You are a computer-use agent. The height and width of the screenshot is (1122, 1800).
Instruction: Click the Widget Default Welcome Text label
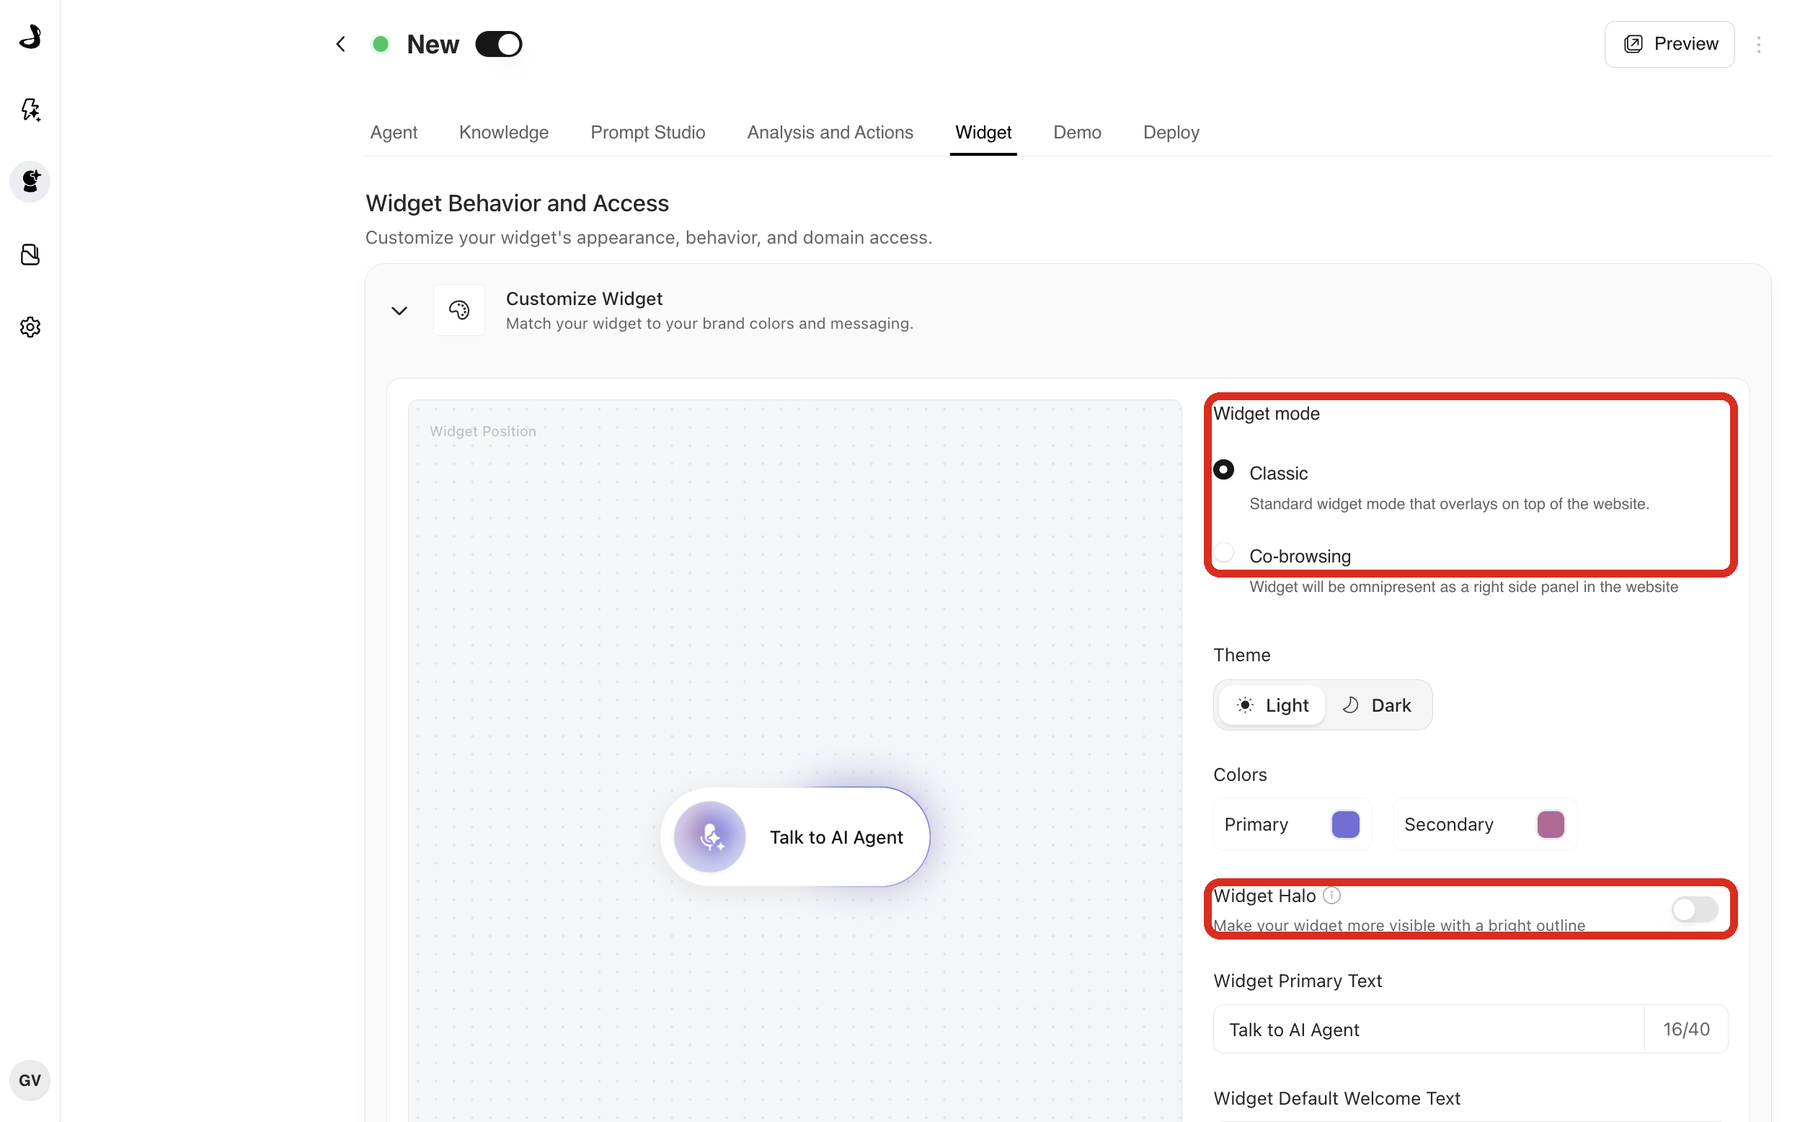[1336, 1098]
